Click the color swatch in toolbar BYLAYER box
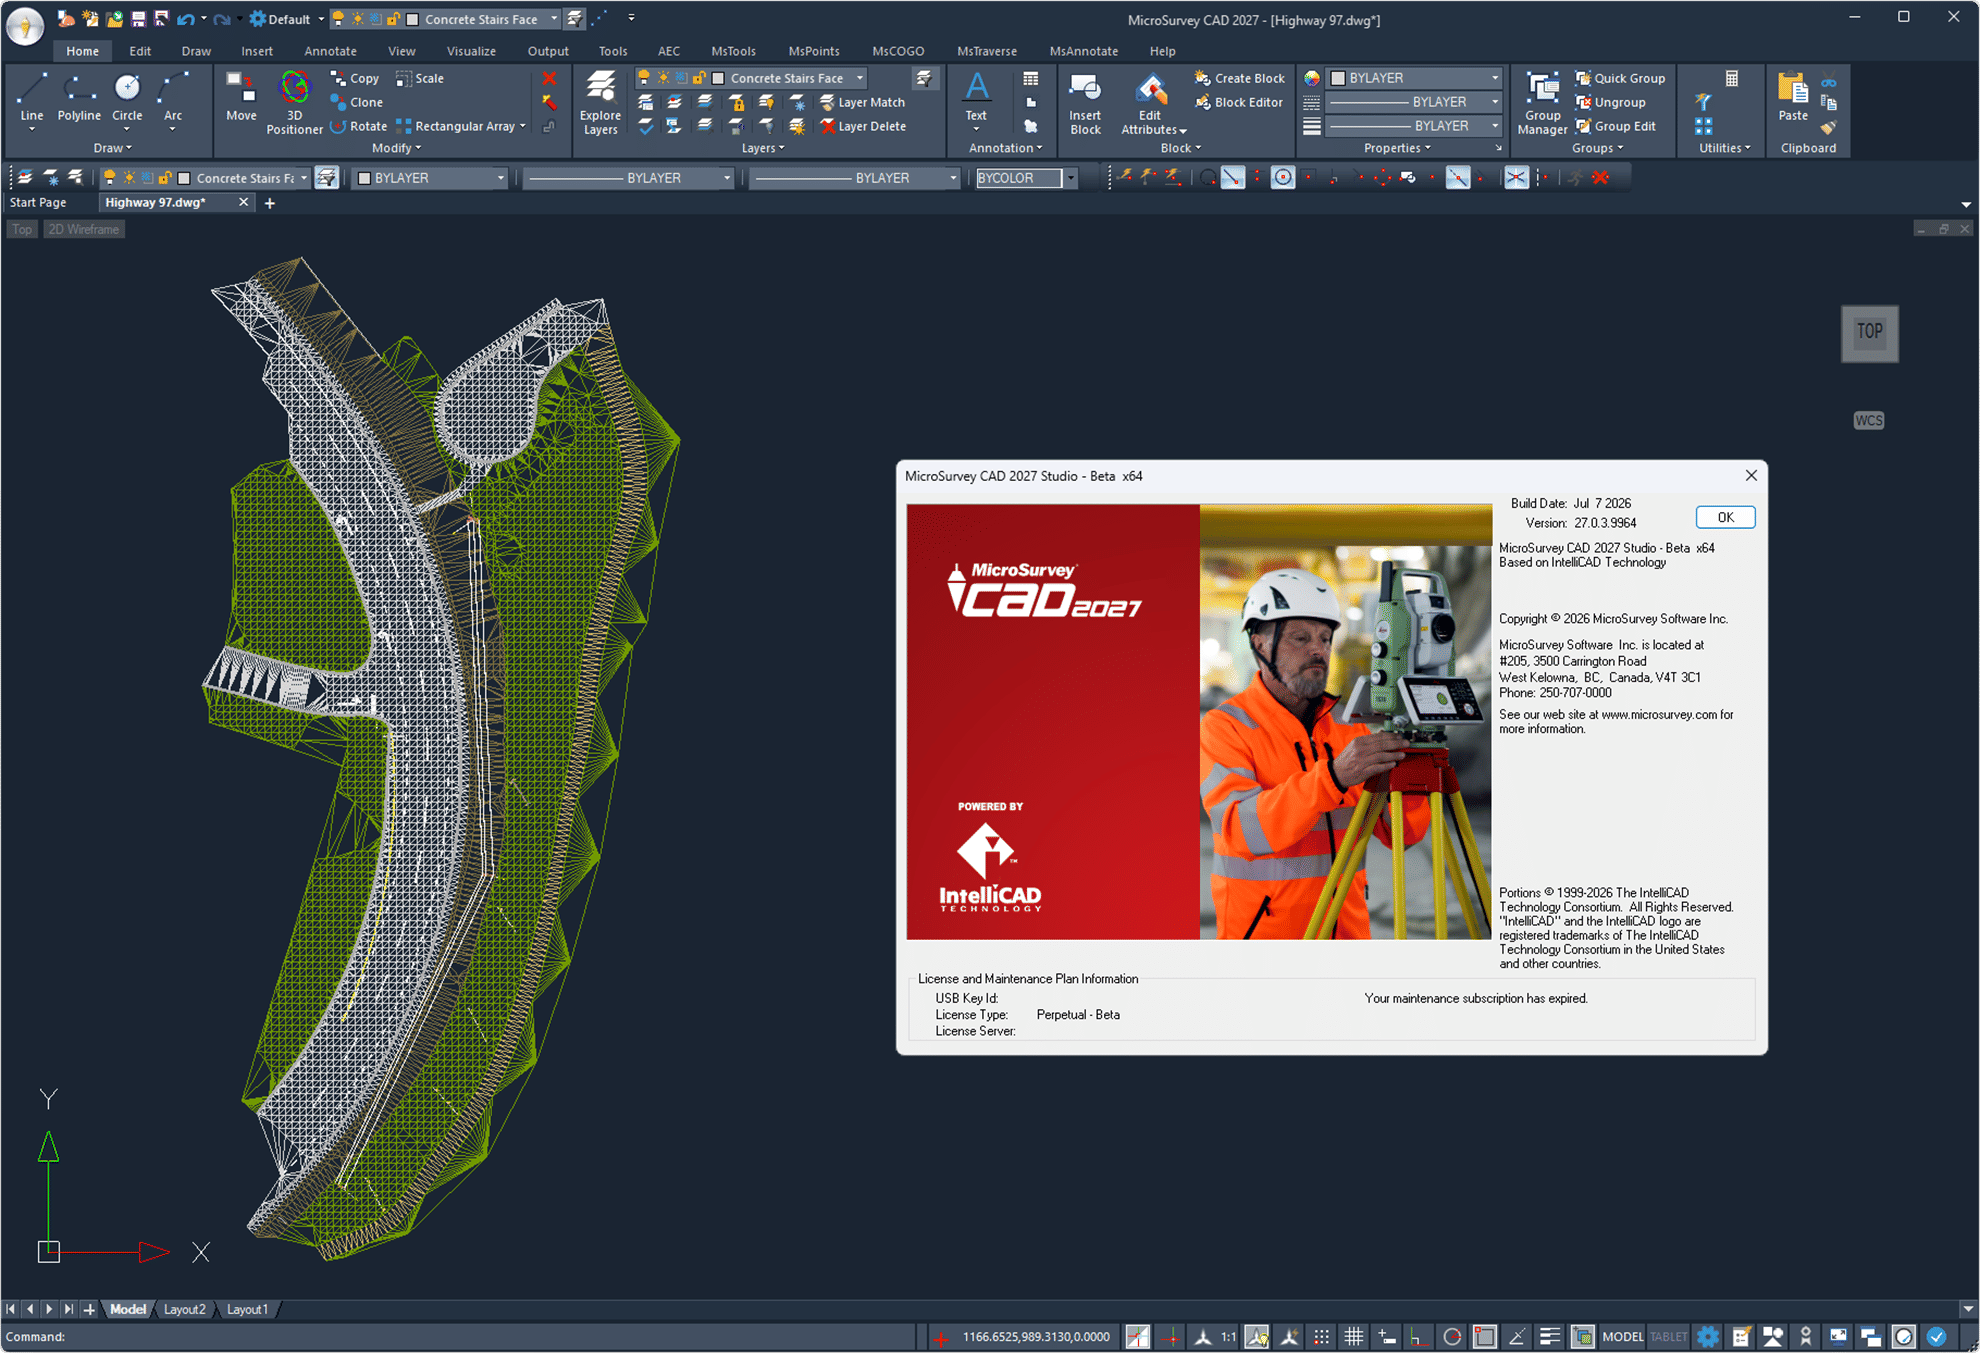The height and width of the screenshot is (1353, 1980). (x=365, y=178)
